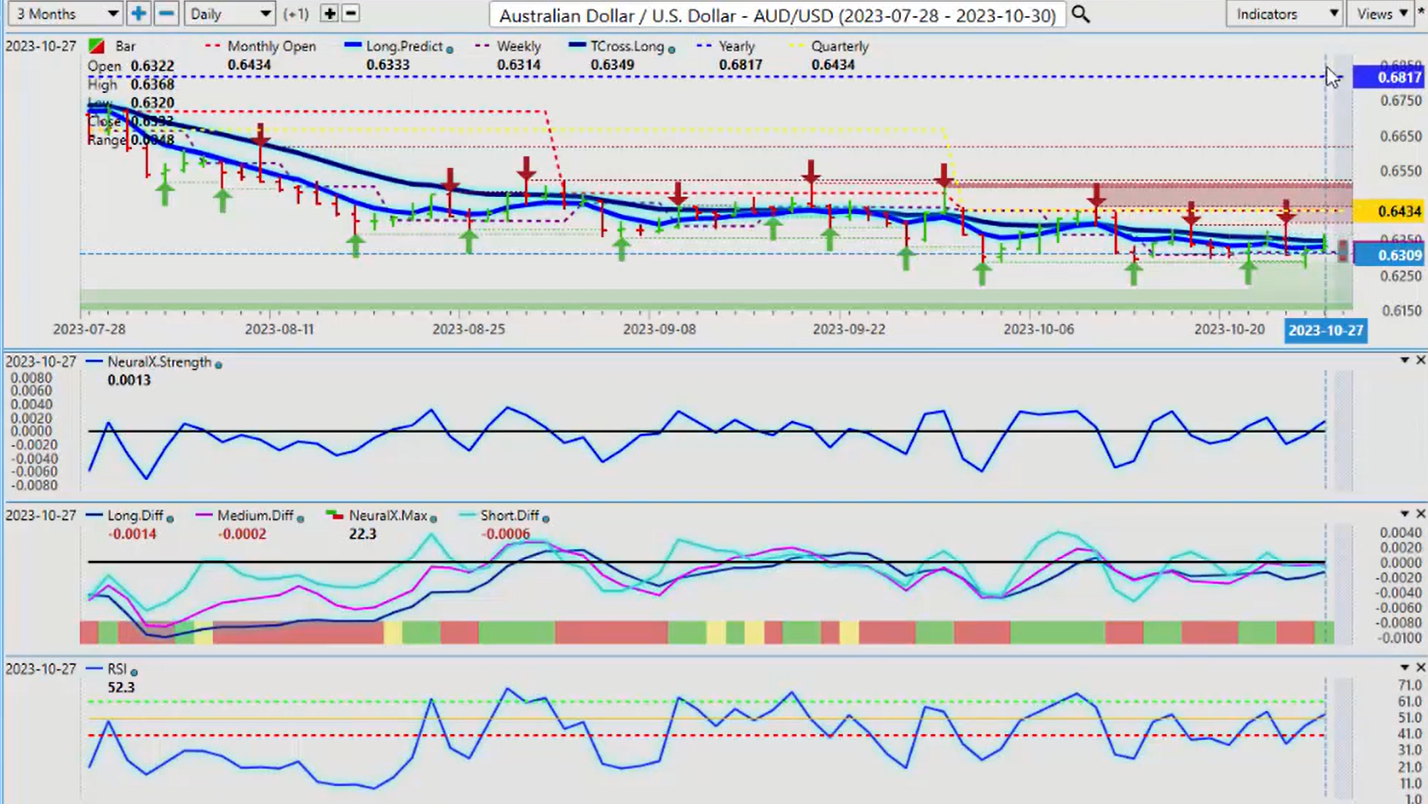Click the 2023-08-11 date axis label
Viewport: 1428px width, 804px height.
point(279,329)
